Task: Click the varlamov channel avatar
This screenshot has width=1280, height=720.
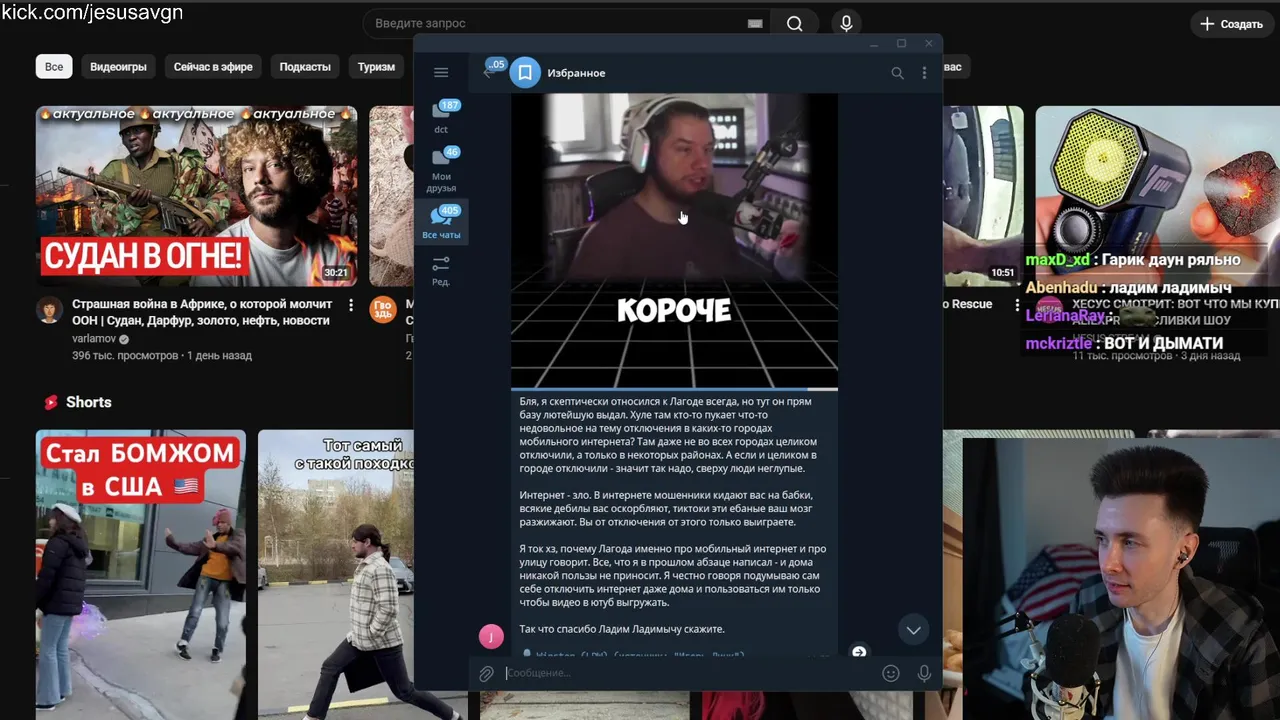Action: pyautogui.click(x=50, y=309)
